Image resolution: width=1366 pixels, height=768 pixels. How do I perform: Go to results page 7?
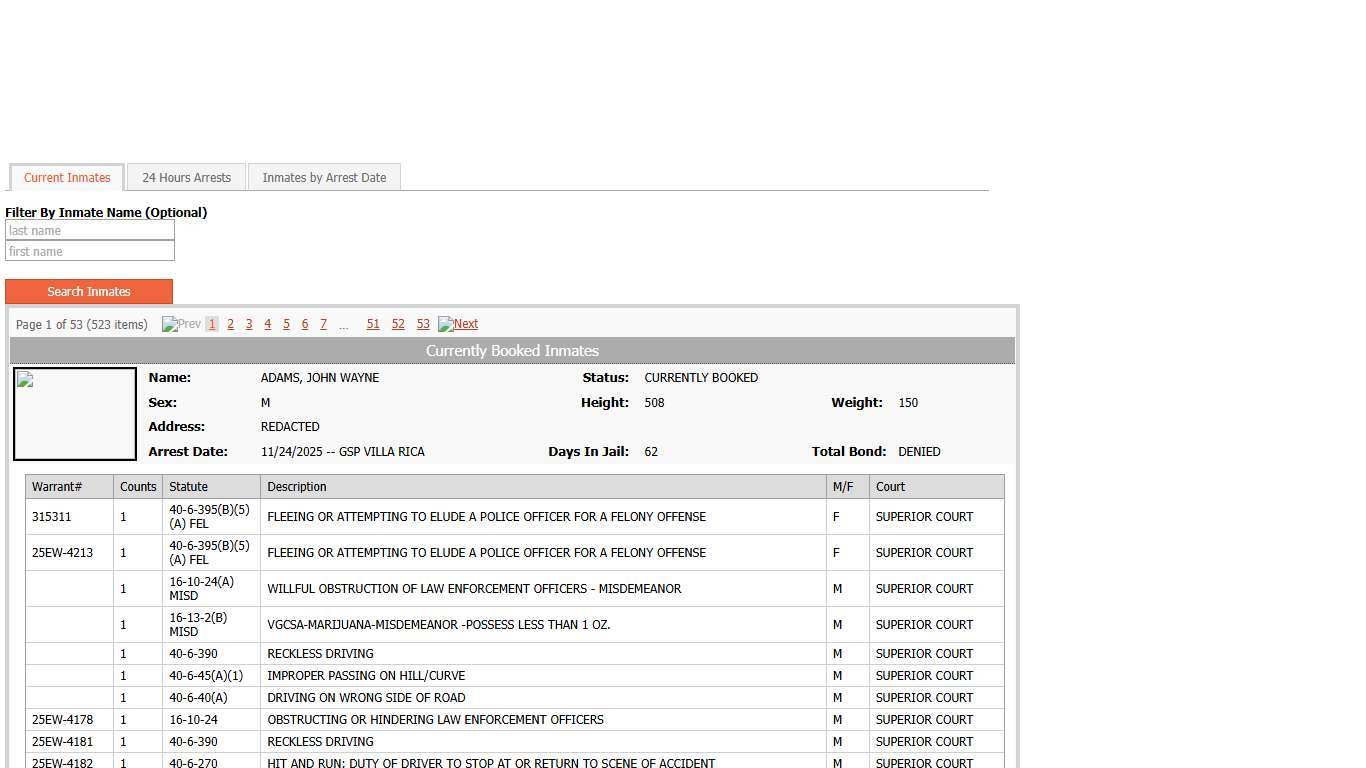(323, 324)
